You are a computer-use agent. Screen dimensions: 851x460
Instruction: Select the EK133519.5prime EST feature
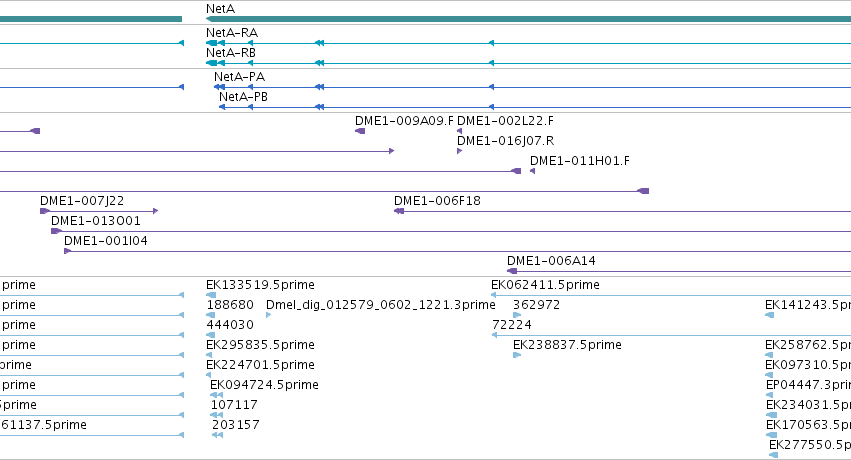(x=211, y=295)
